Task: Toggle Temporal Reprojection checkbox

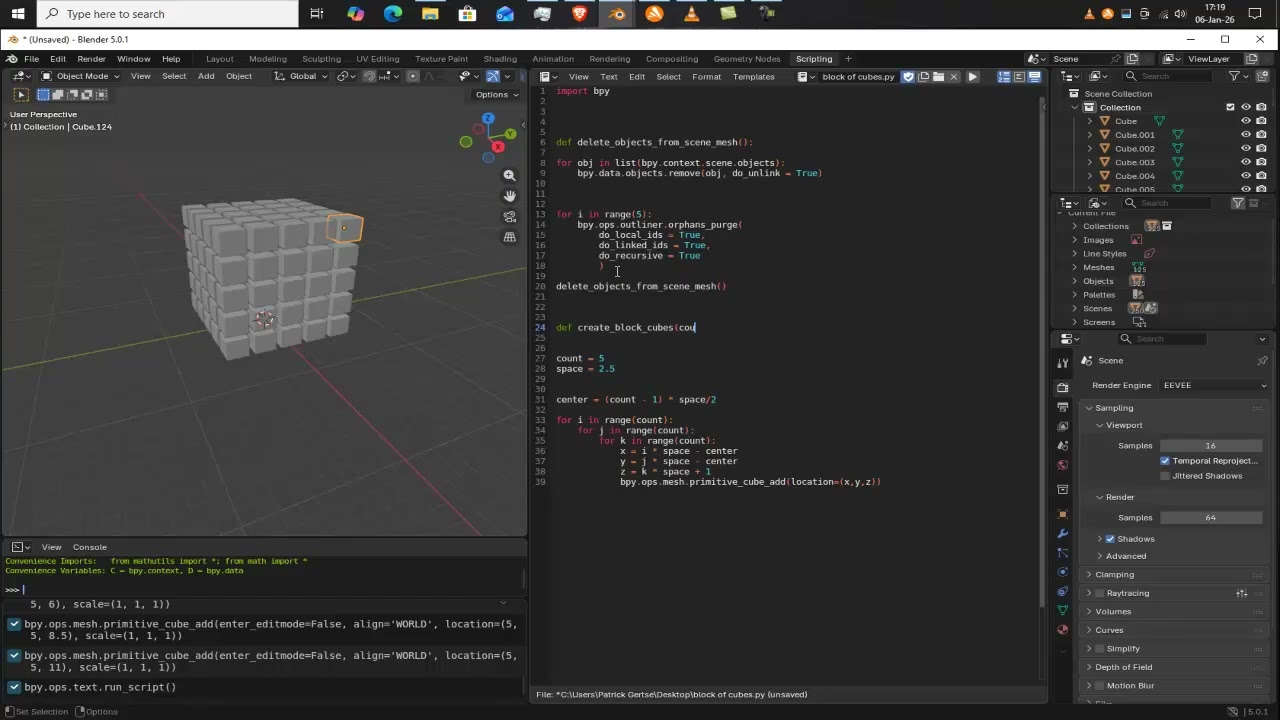Action: point(1165,461)
